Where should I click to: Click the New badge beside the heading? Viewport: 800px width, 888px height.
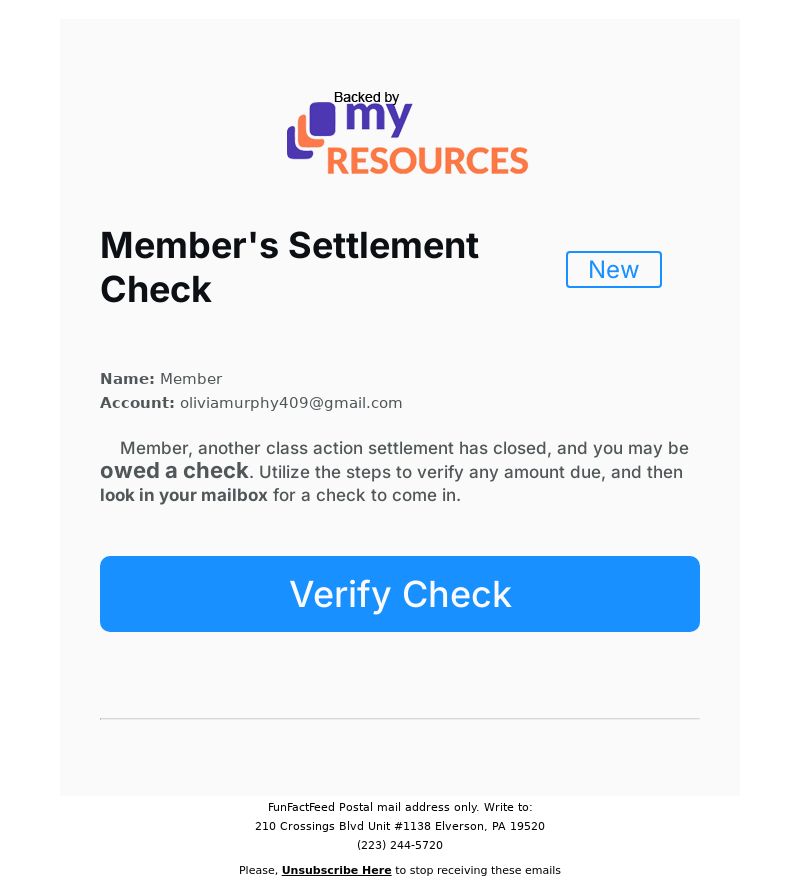point(613,269)
